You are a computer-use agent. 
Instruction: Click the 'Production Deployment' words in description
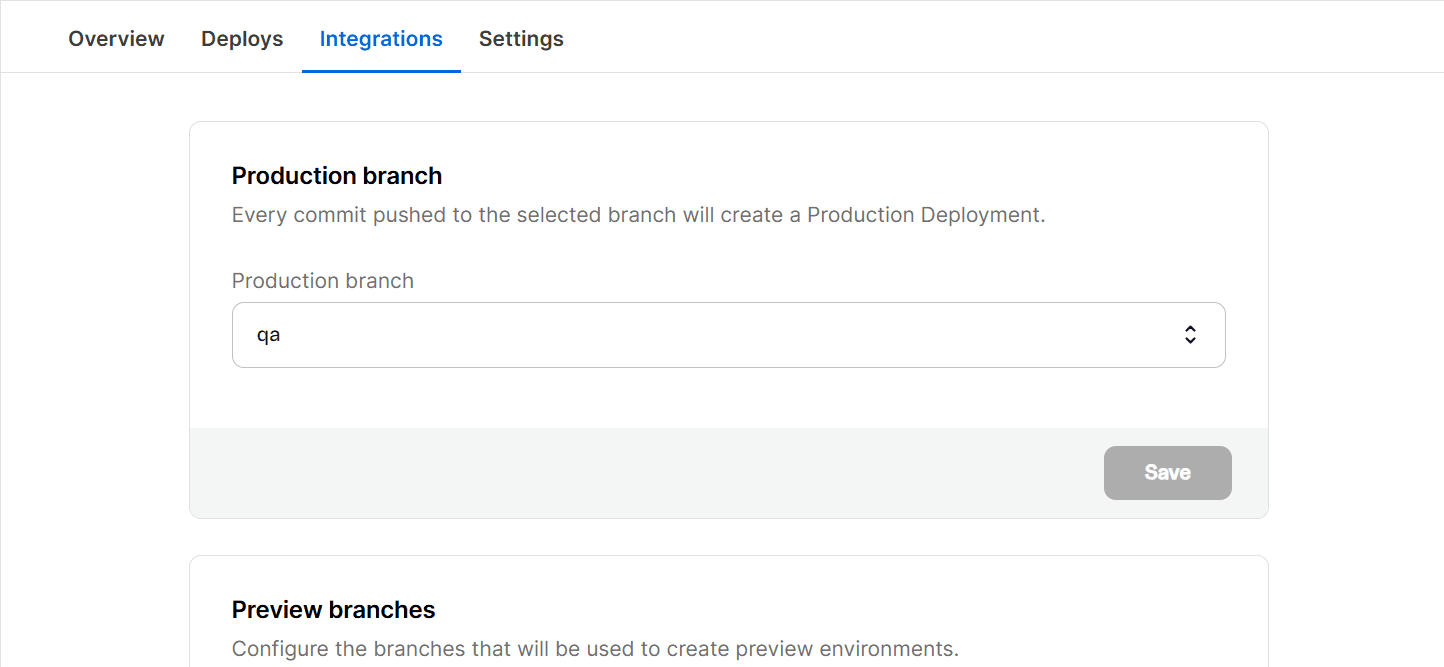click(924, 215)
